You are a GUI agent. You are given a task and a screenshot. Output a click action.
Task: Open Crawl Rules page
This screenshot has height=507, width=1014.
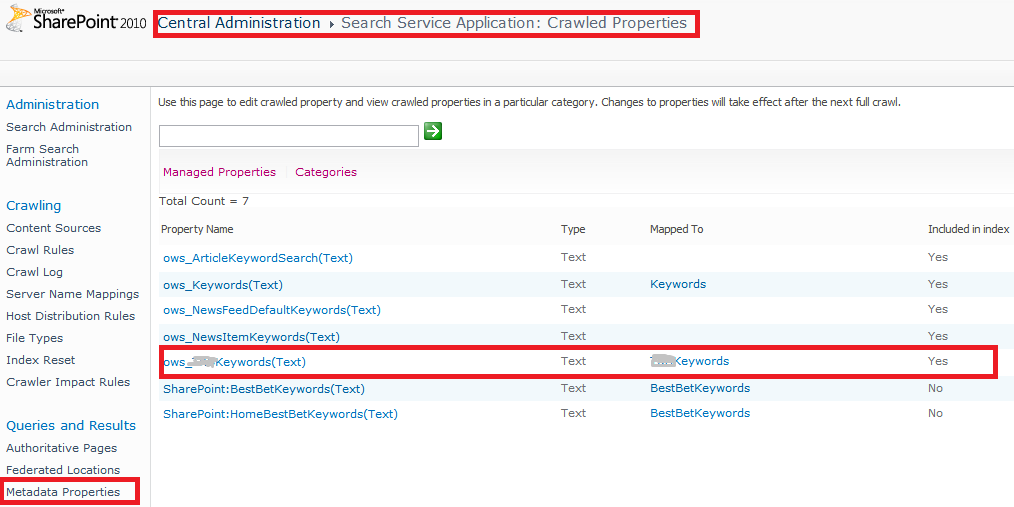40,250
